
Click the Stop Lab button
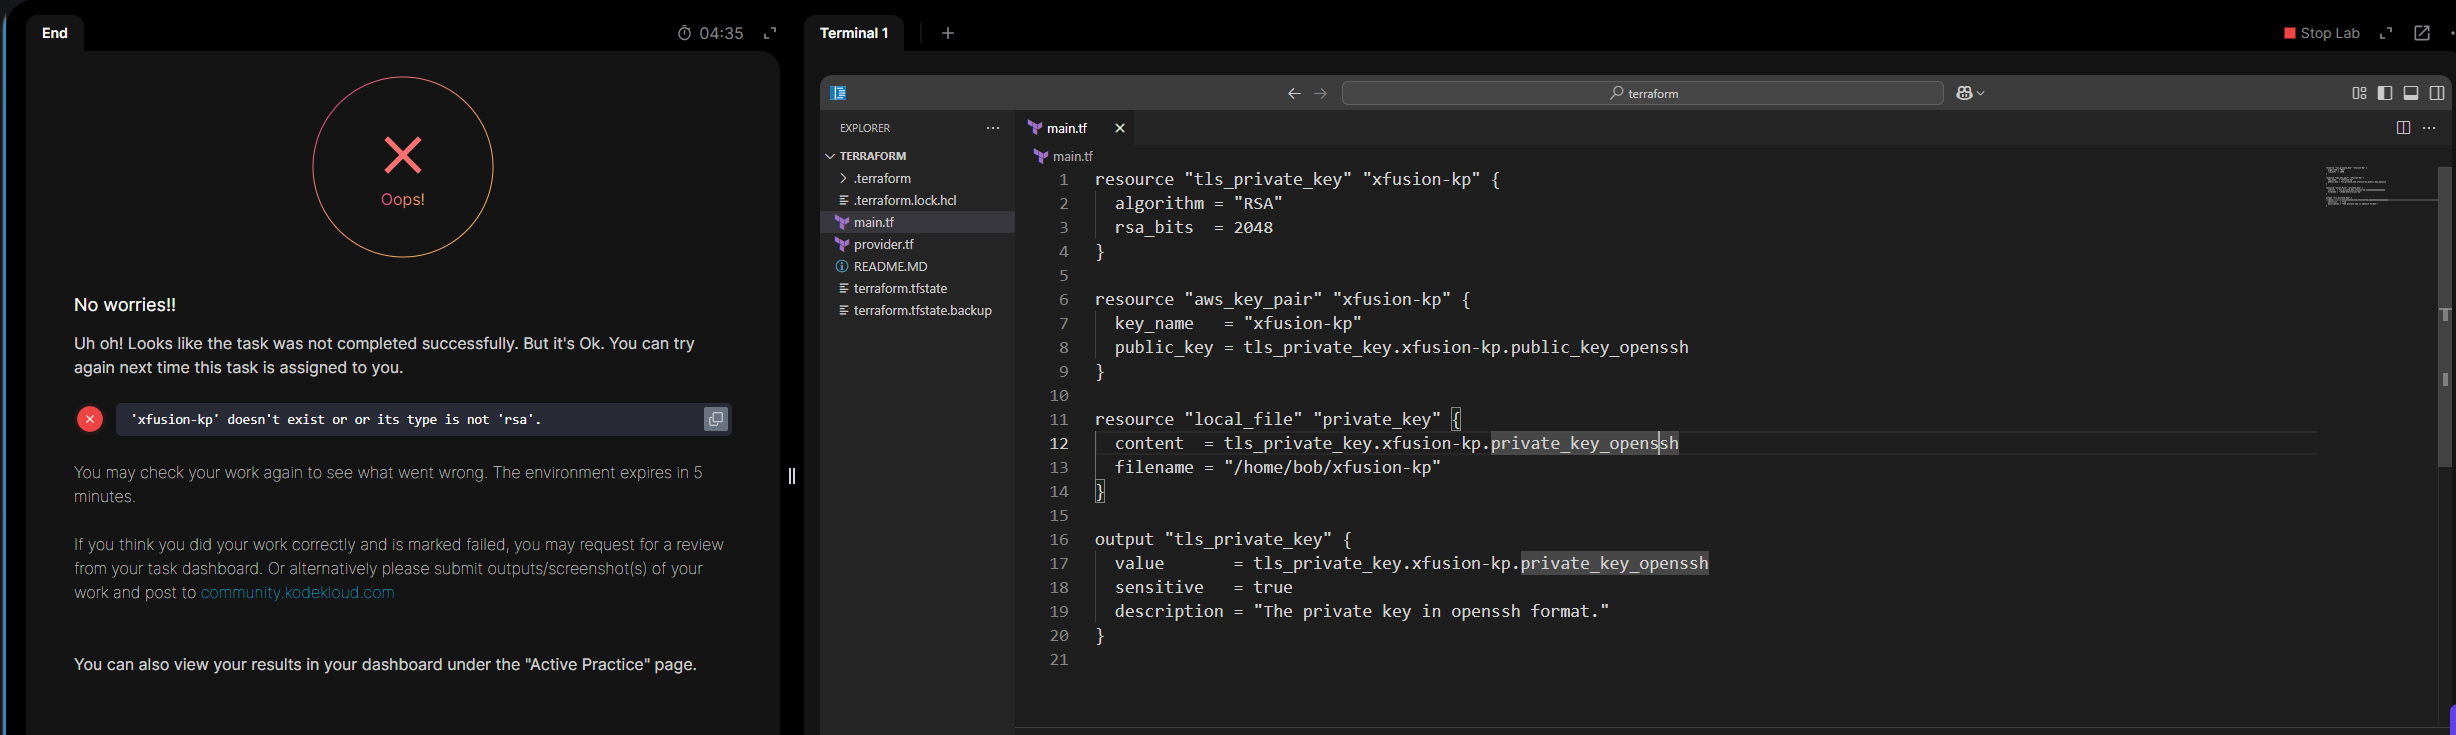click(2322, 33)
